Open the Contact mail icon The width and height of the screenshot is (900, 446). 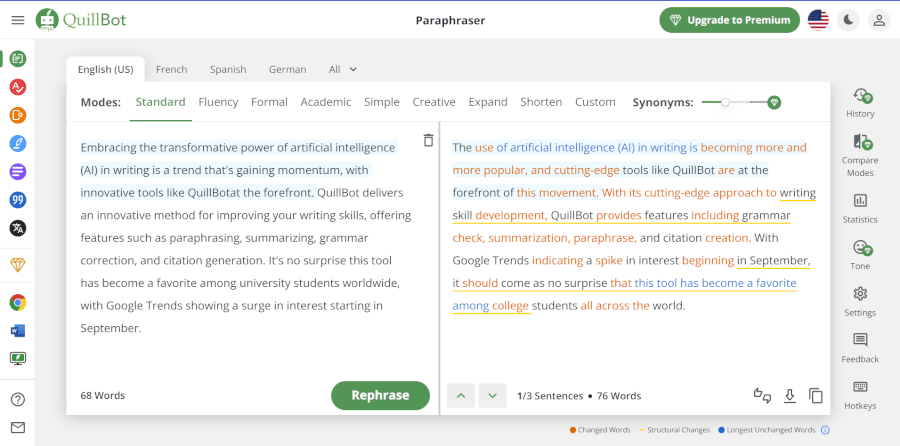point(18,428)
